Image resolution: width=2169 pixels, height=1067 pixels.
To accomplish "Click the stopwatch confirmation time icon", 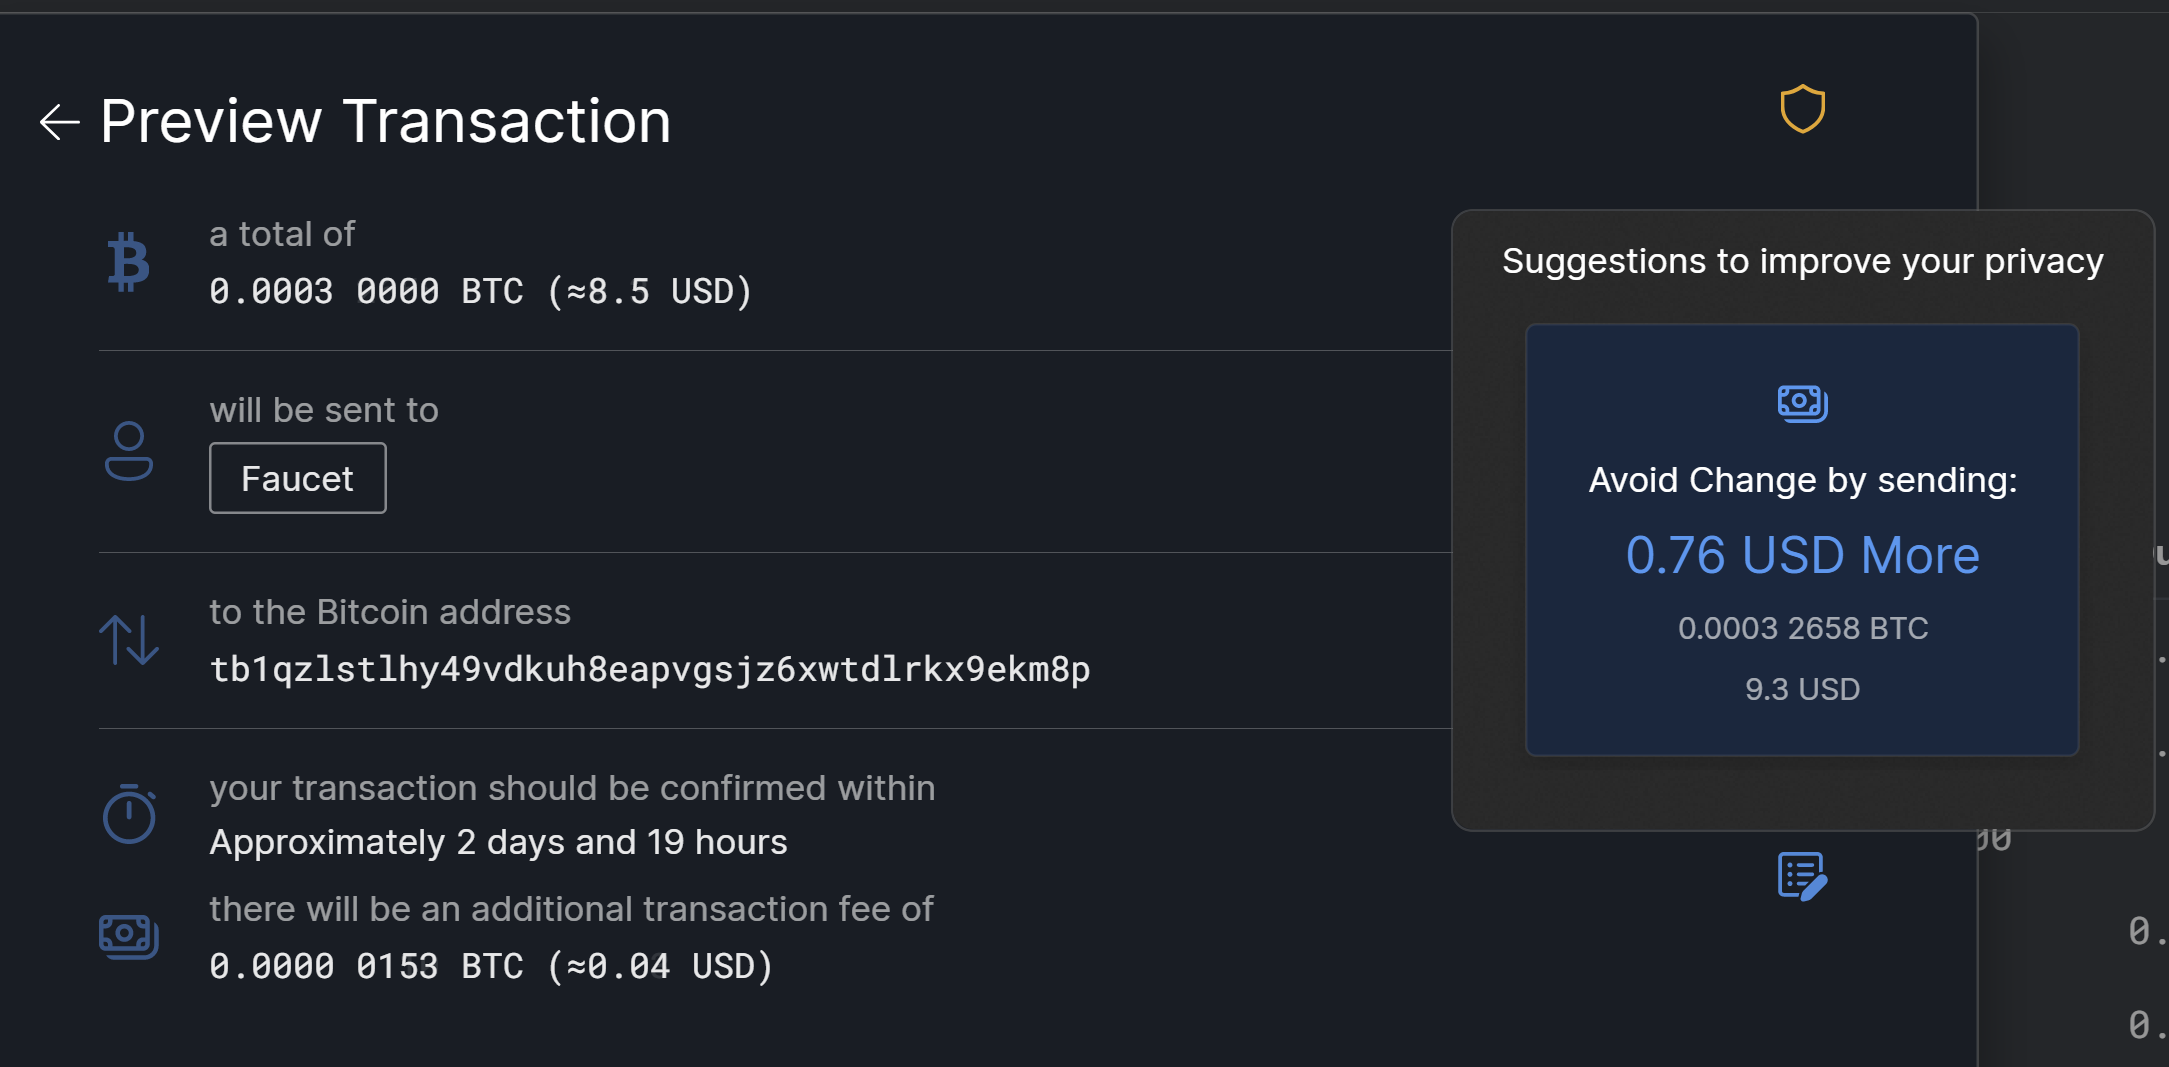I will click(x=129, y=814).
